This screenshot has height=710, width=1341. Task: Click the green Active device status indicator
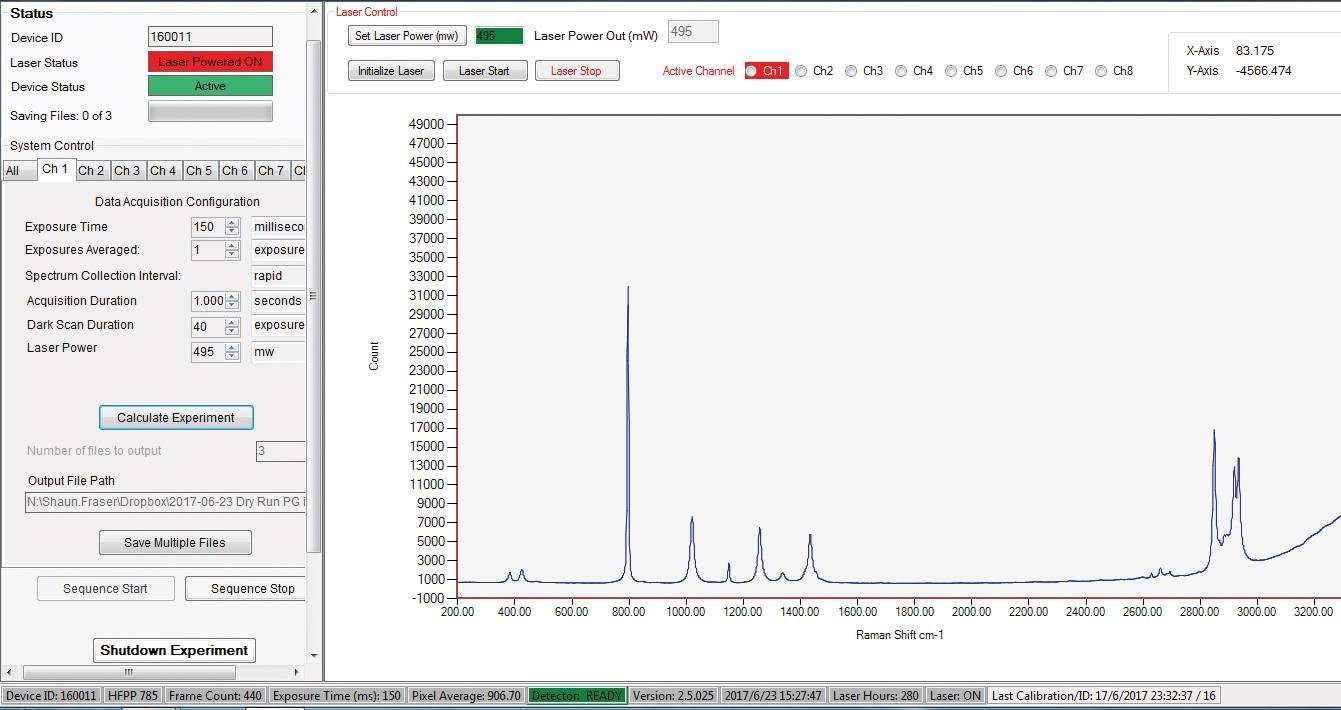tap(210, 86)
